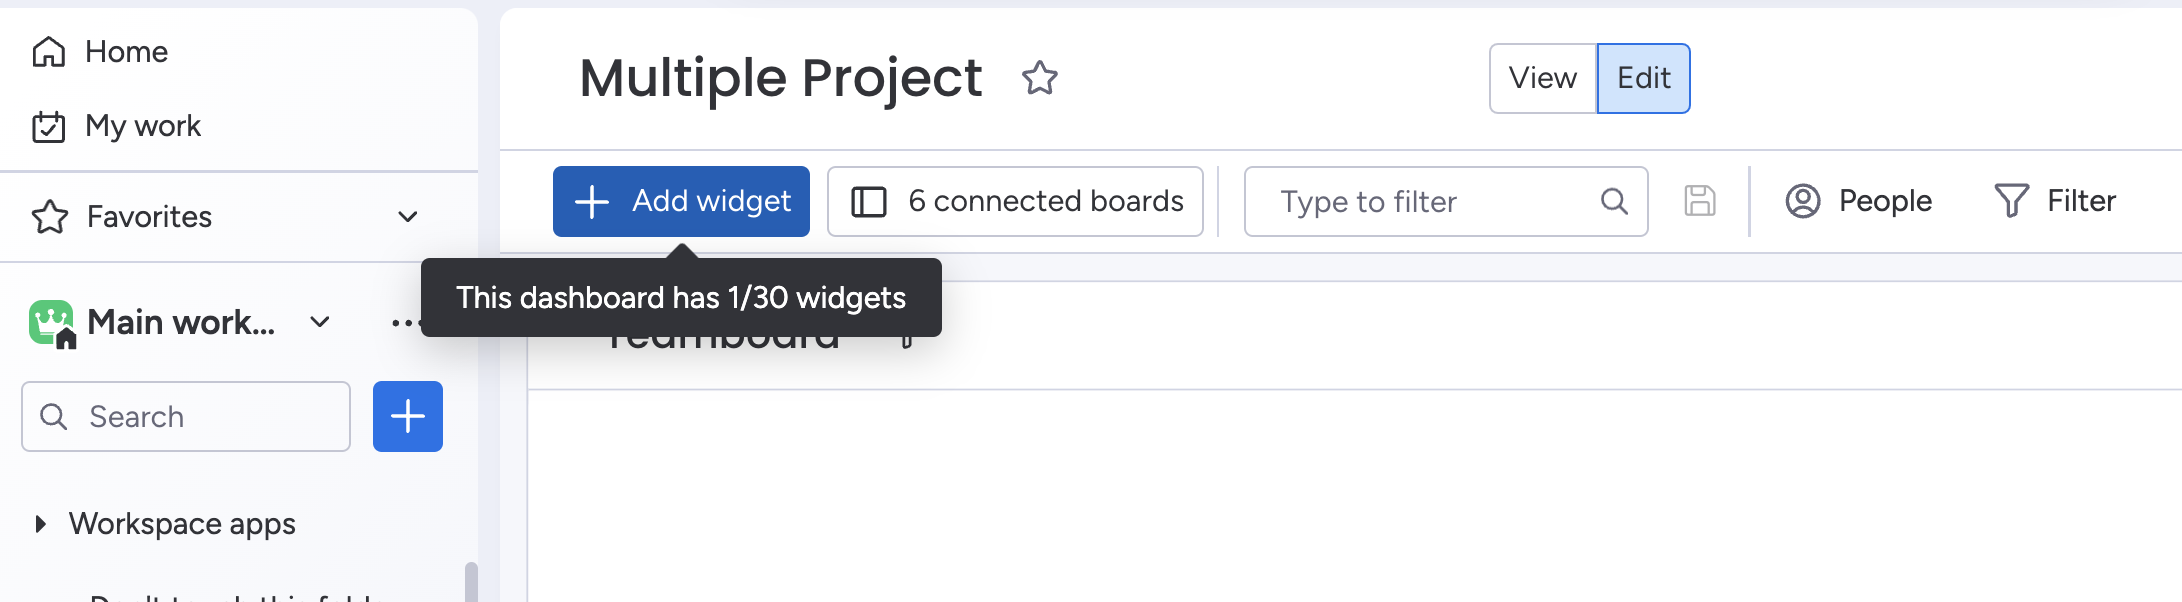Switch dashboard to Edit mode
This screenshot has height=602, width=2182.
click(x=1643, y=78)
